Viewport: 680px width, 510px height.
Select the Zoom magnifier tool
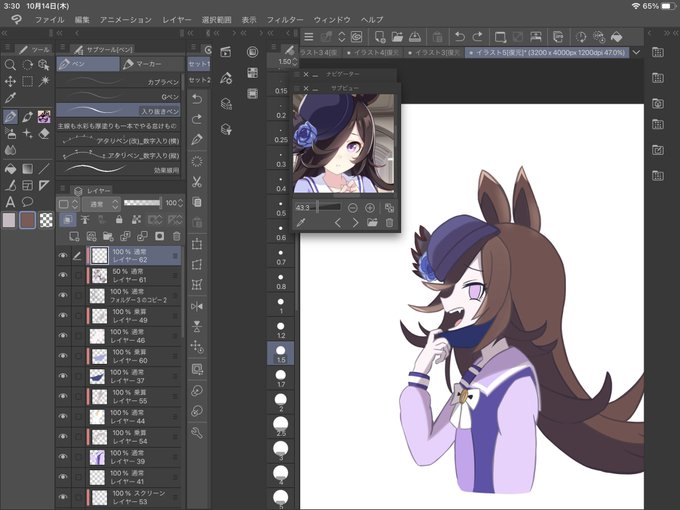[10, 65]
